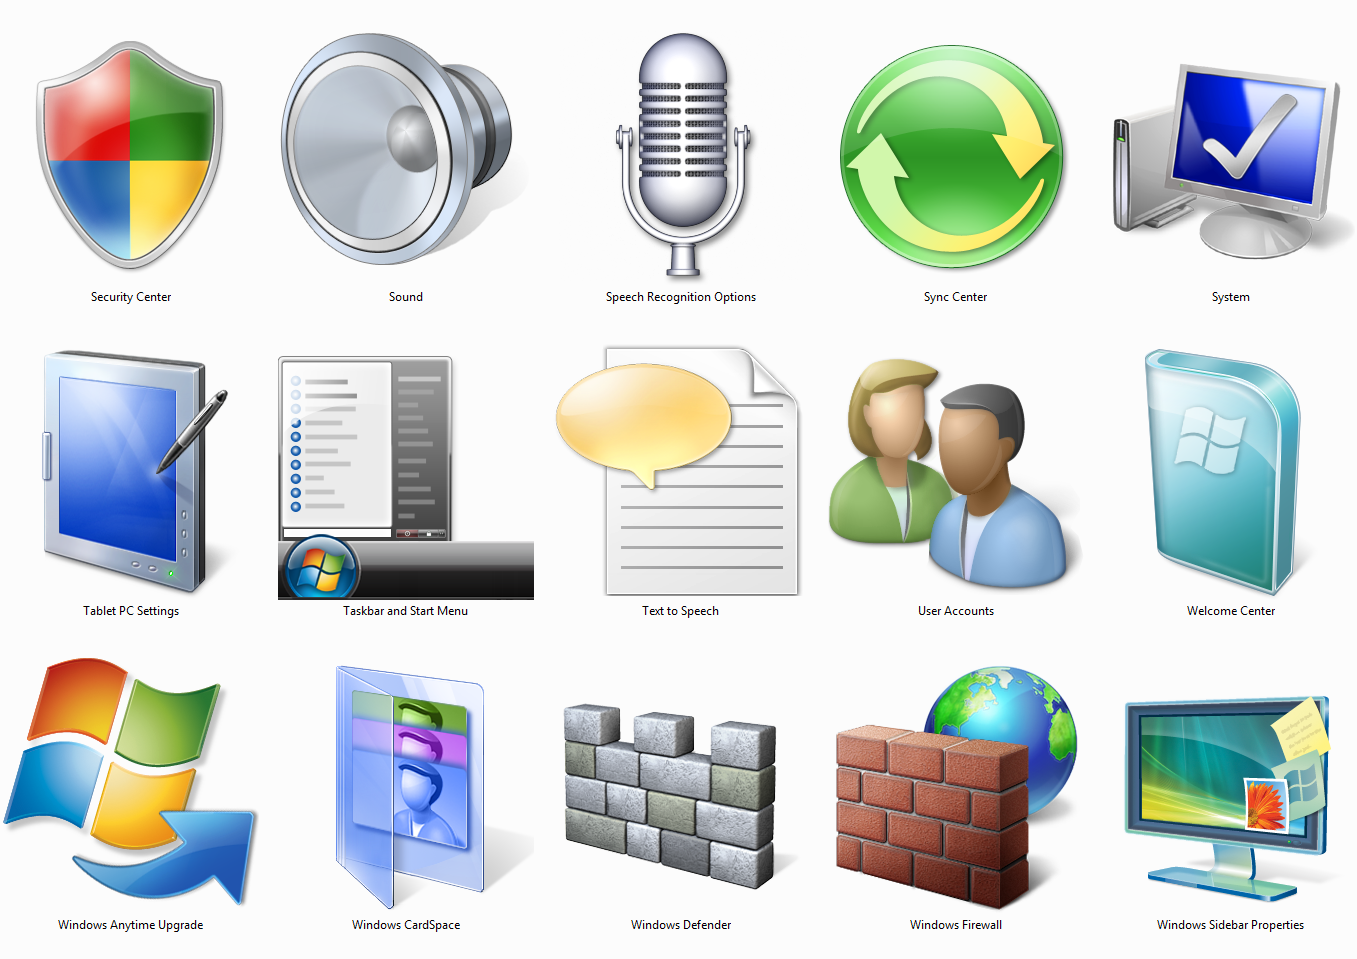Click the Windows Firewall text label
Screen dimensions: 1357x959
click(x=954, y=924)
